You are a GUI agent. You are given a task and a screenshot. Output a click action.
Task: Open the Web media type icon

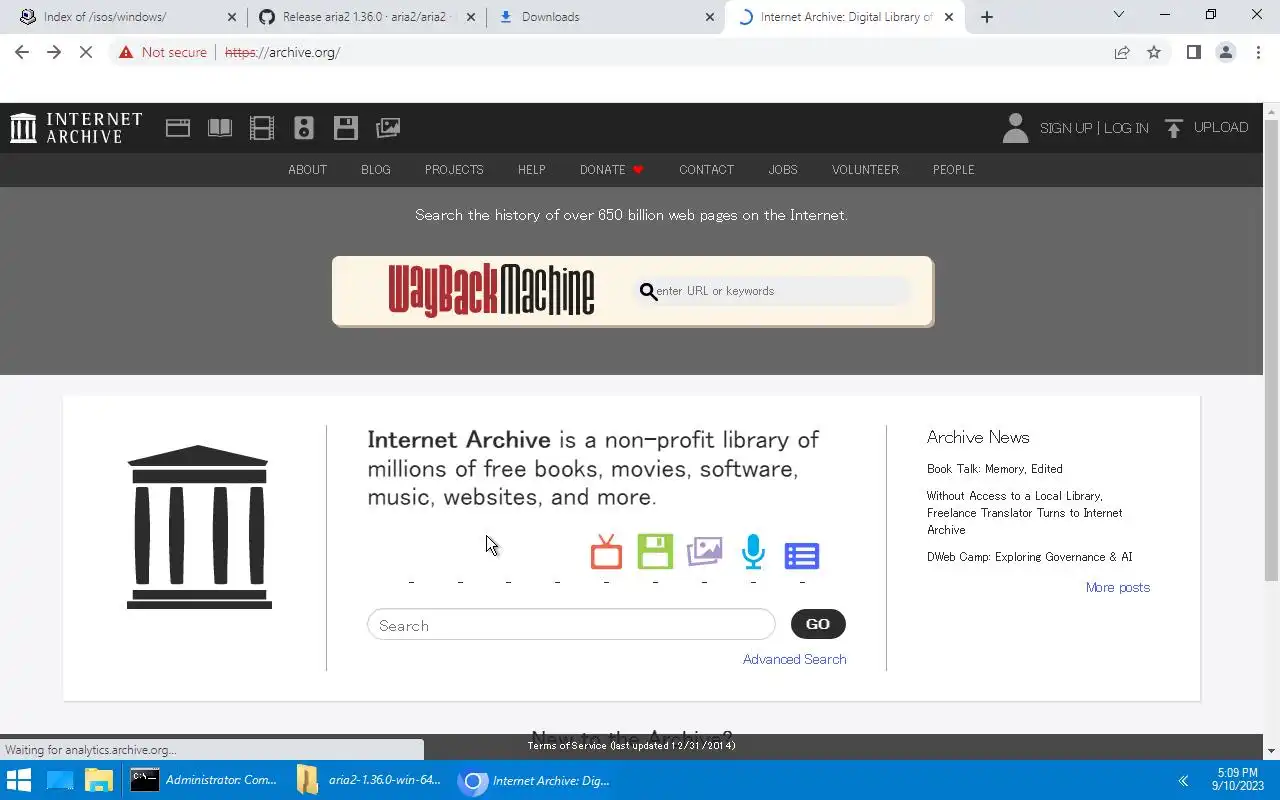178,128
